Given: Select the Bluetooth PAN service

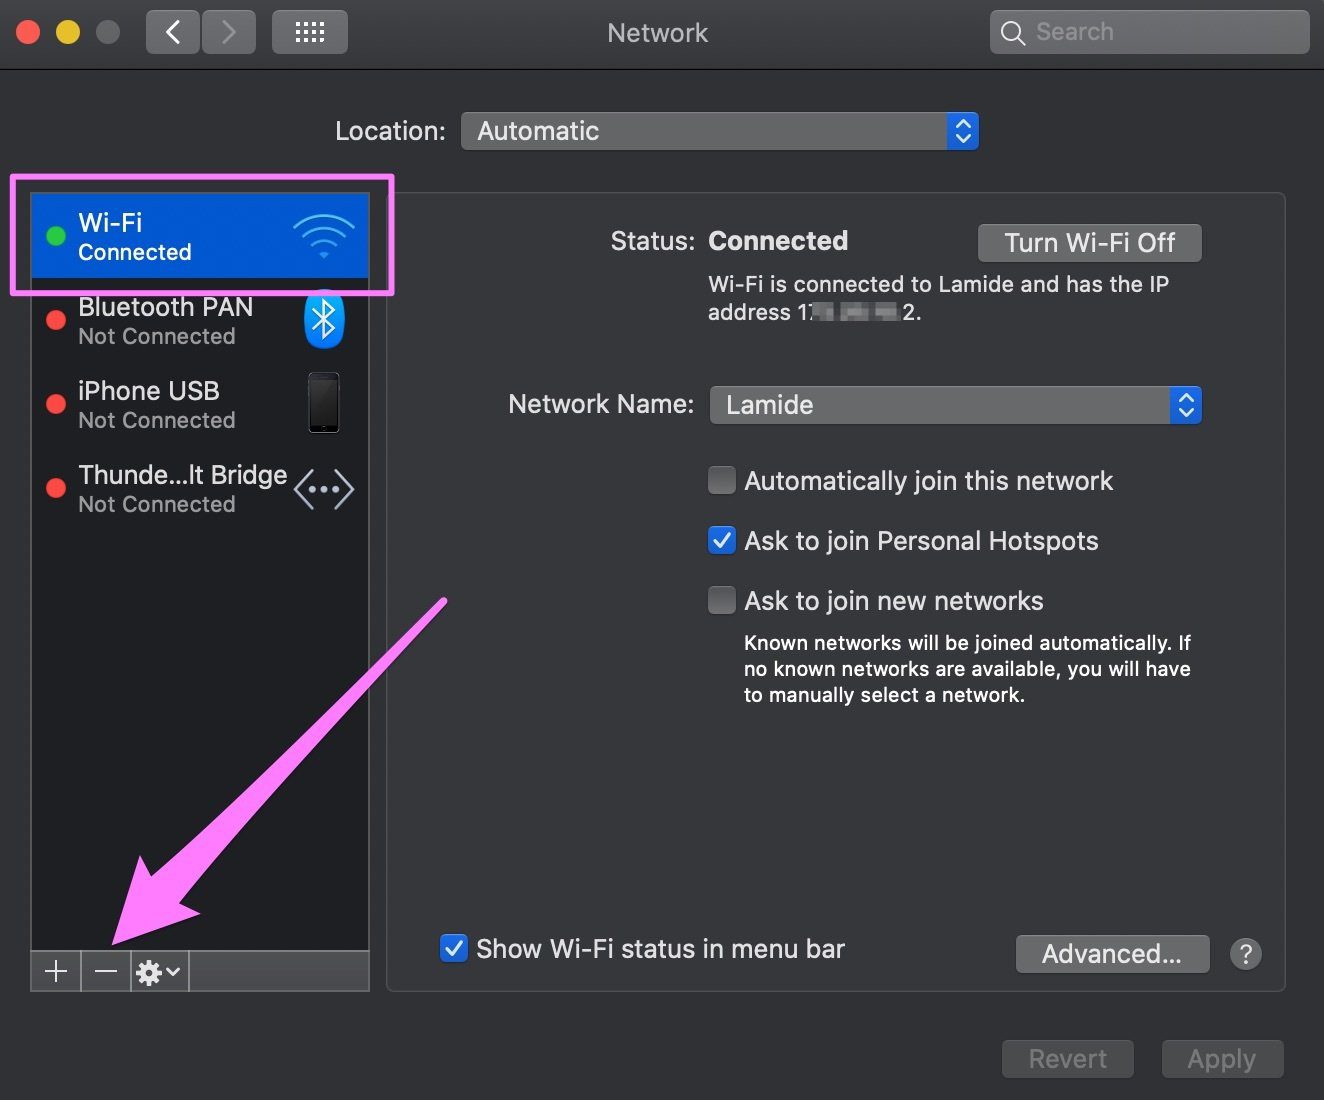Looking at the screenshot, I should 200,320.
